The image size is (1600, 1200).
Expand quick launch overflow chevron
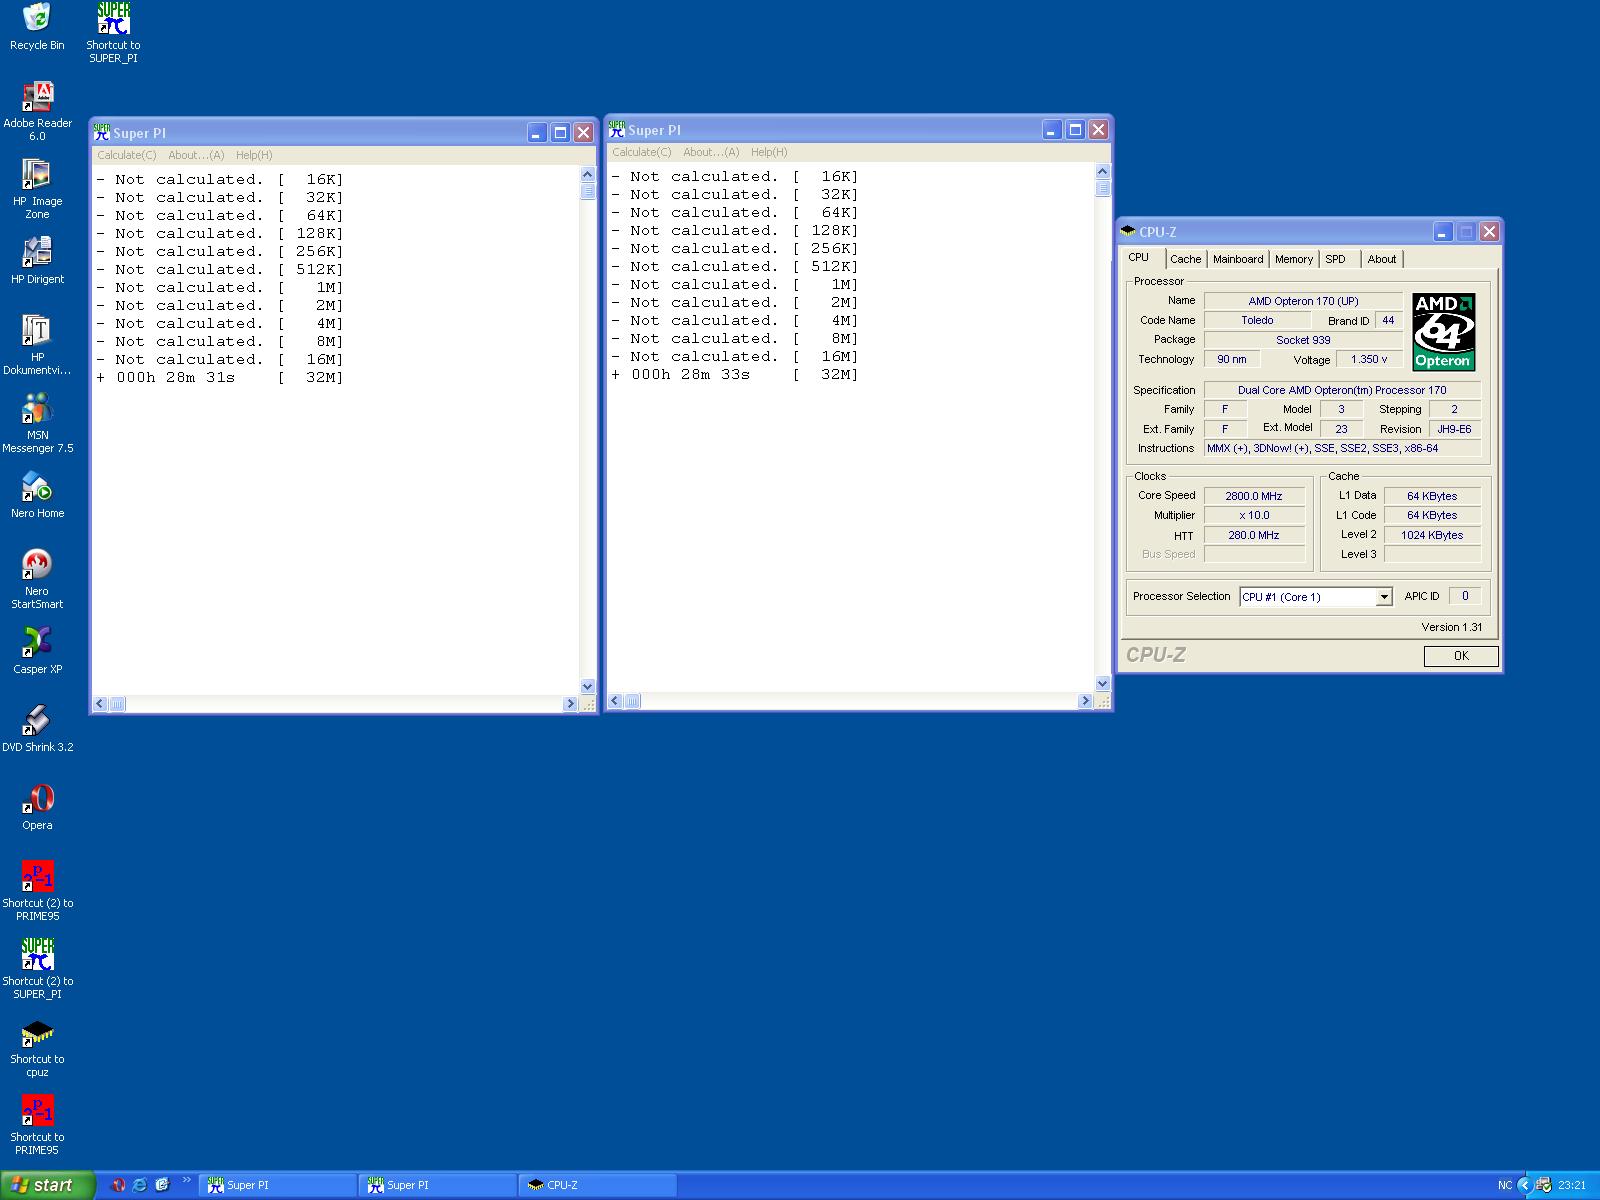[186, 1181]
